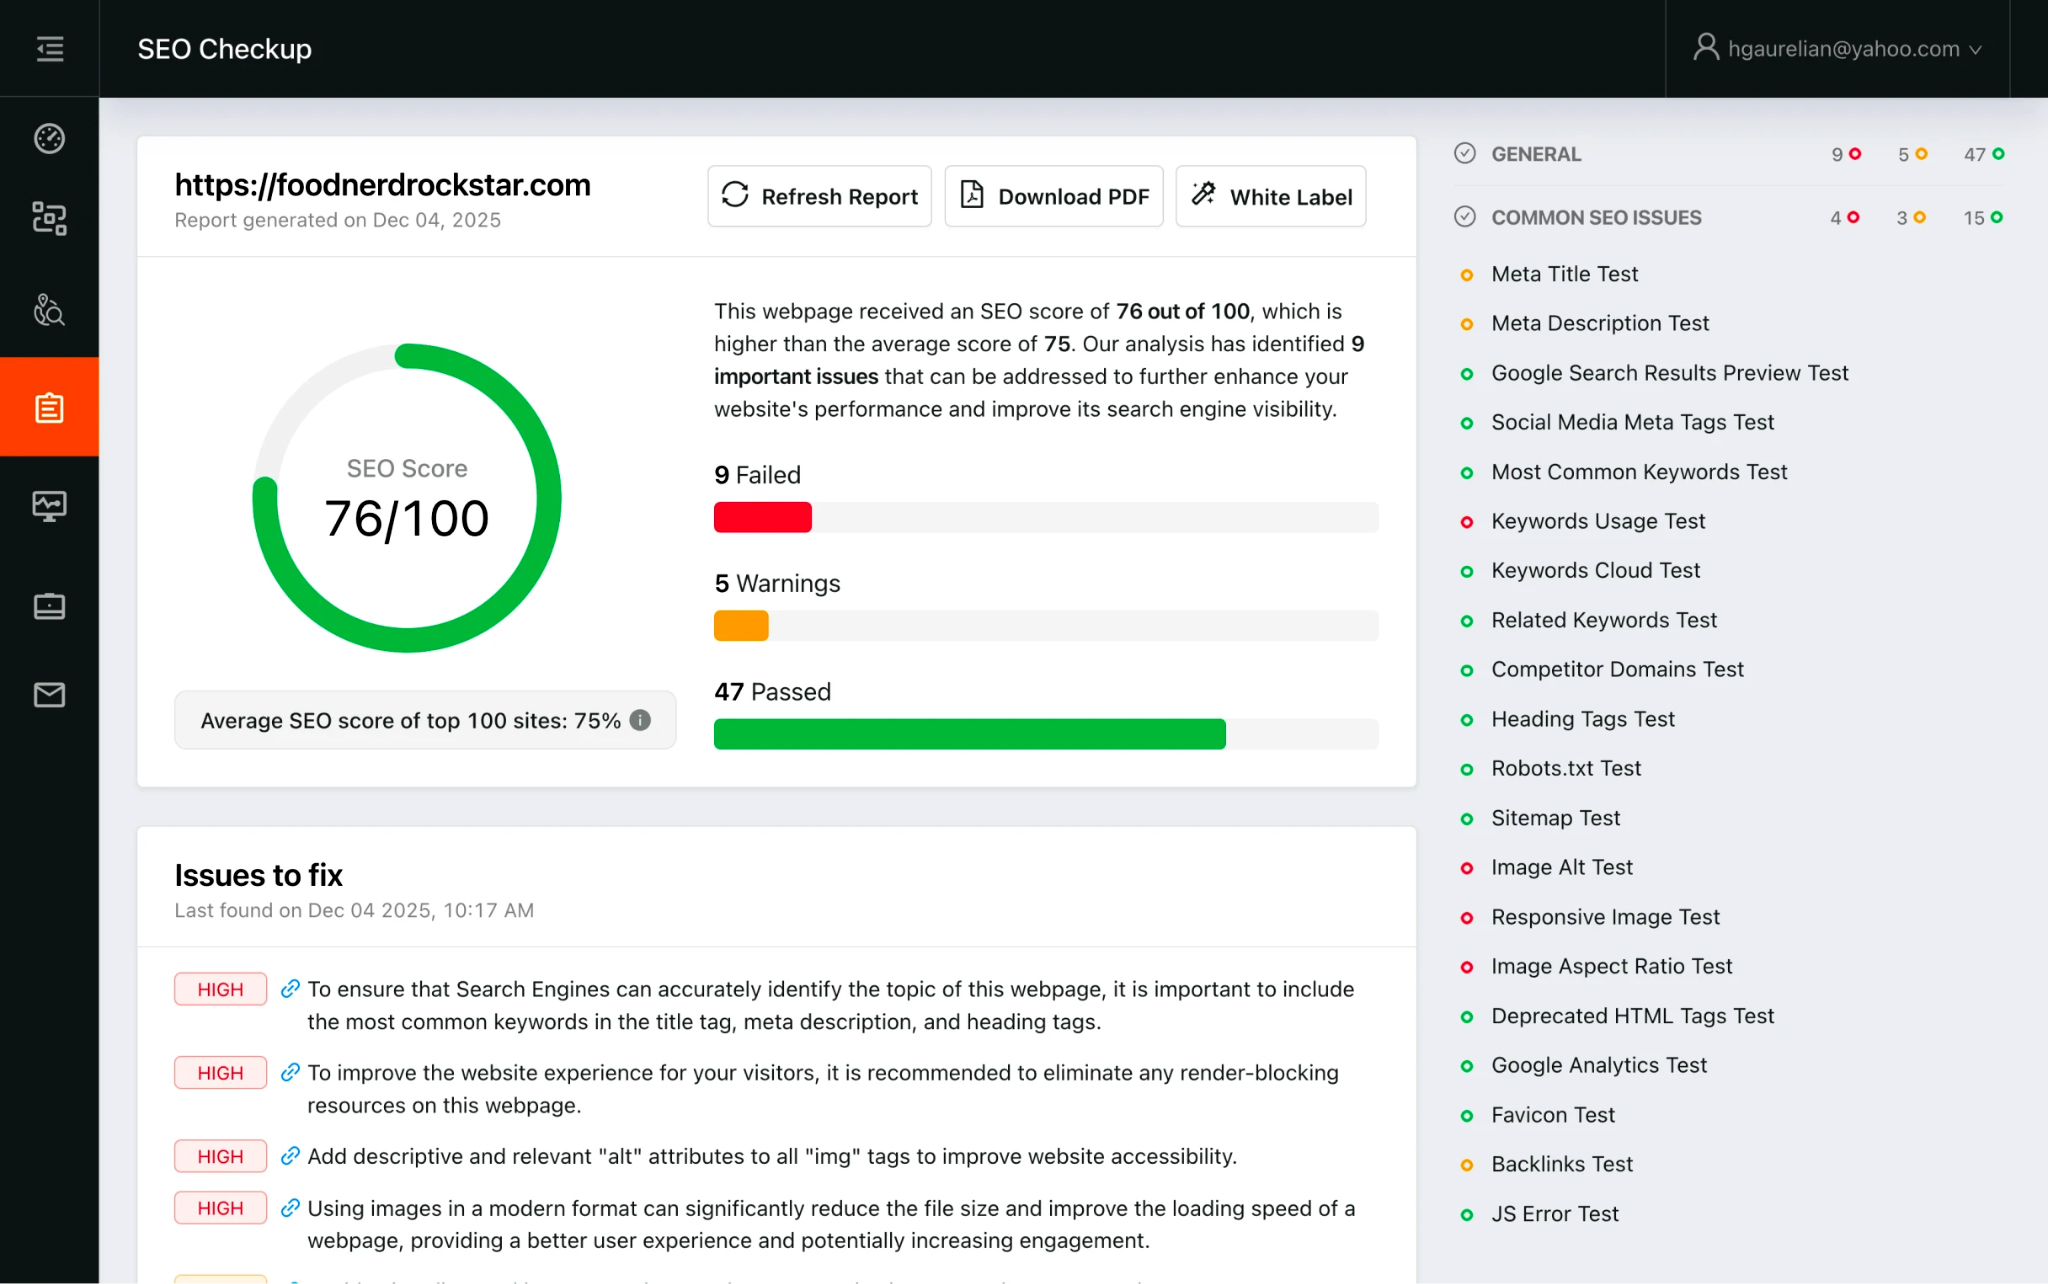2048x1284 pixels.
Task: Expand the COMMON SEO ISSUES section
Action: tap(1597, 217)
